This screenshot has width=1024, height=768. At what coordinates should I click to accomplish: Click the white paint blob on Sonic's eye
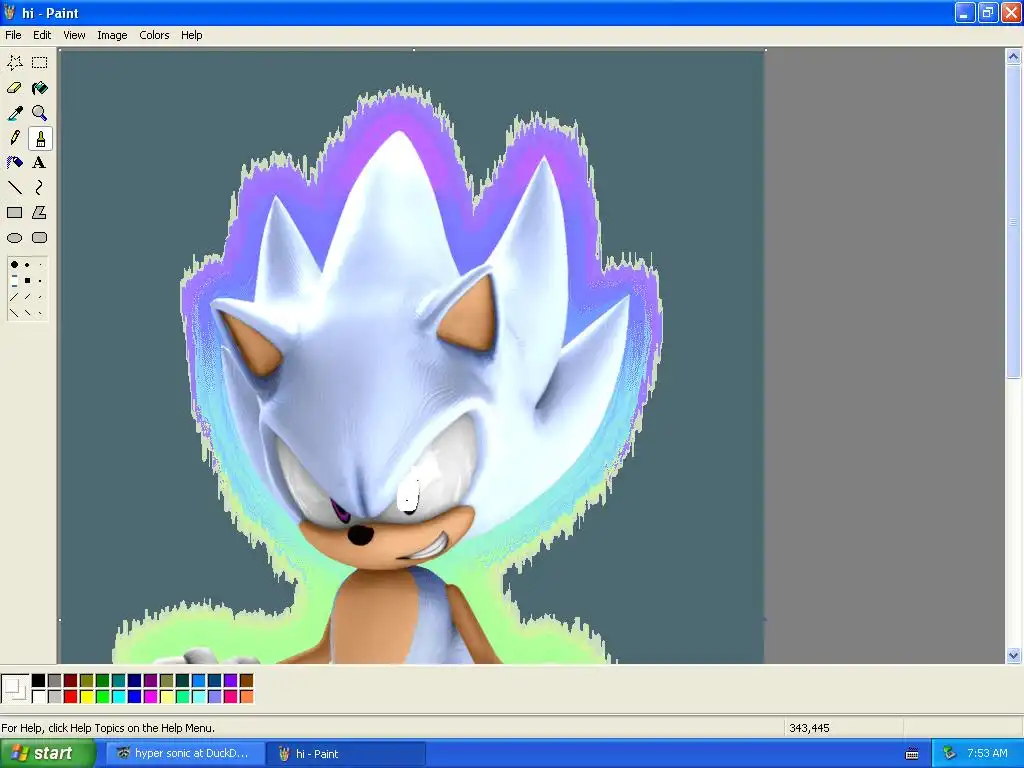coord(408,494)
